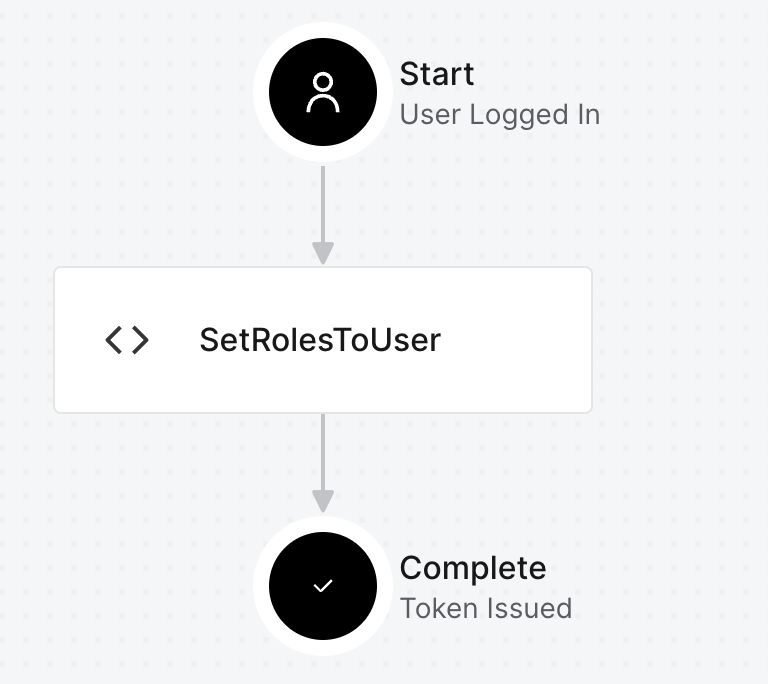
Task: Click the User Logged In subtitle
Action: point(499,115)
